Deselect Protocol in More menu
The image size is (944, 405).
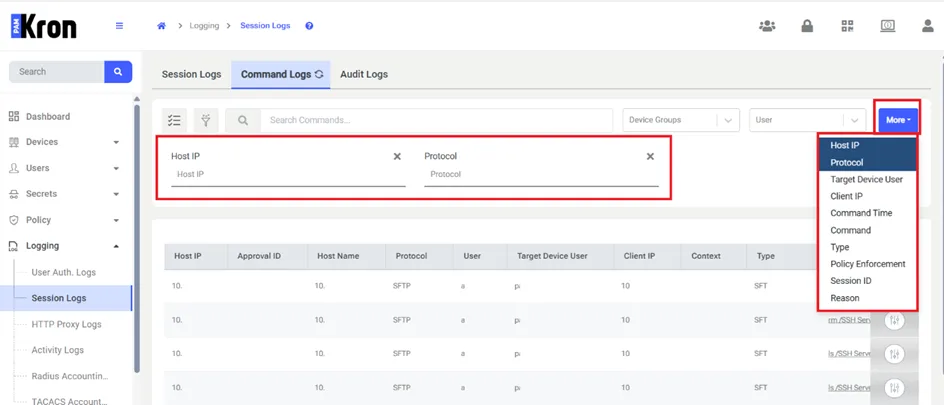[x=868, y=162]
